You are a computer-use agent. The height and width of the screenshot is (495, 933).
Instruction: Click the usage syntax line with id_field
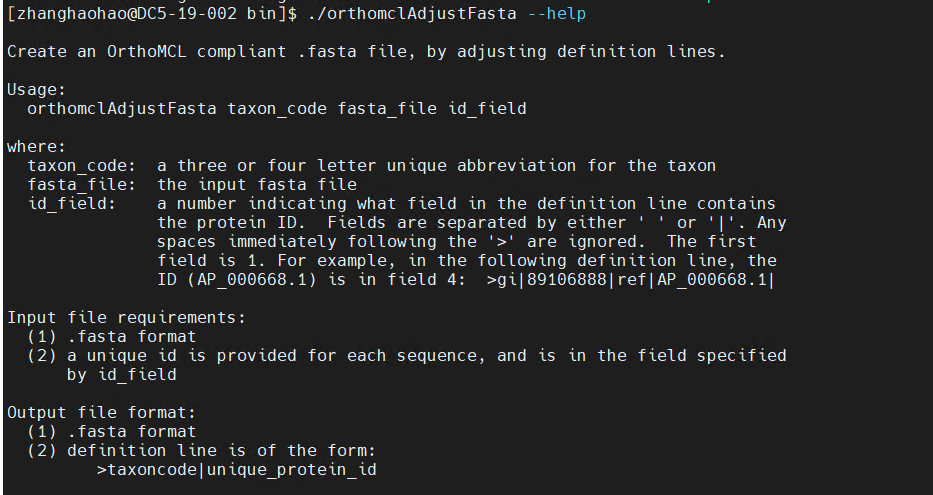coord(277,109)
